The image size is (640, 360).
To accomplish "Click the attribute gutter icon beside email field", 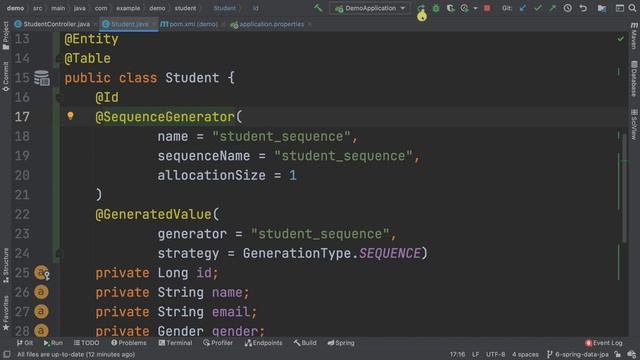I will 41,311.
